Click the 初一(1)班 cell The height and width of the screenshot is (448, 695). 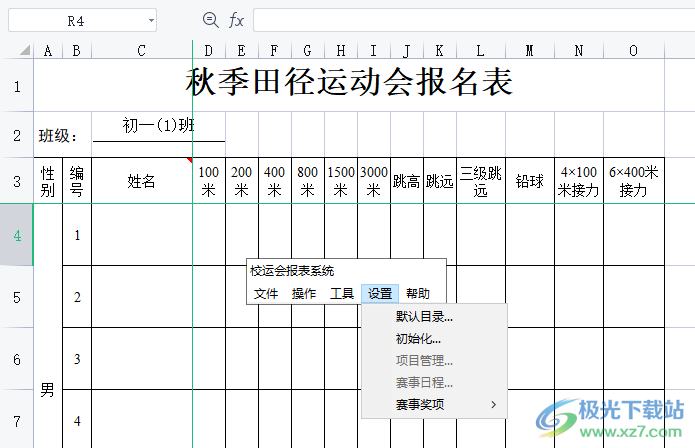click(158, 126)
